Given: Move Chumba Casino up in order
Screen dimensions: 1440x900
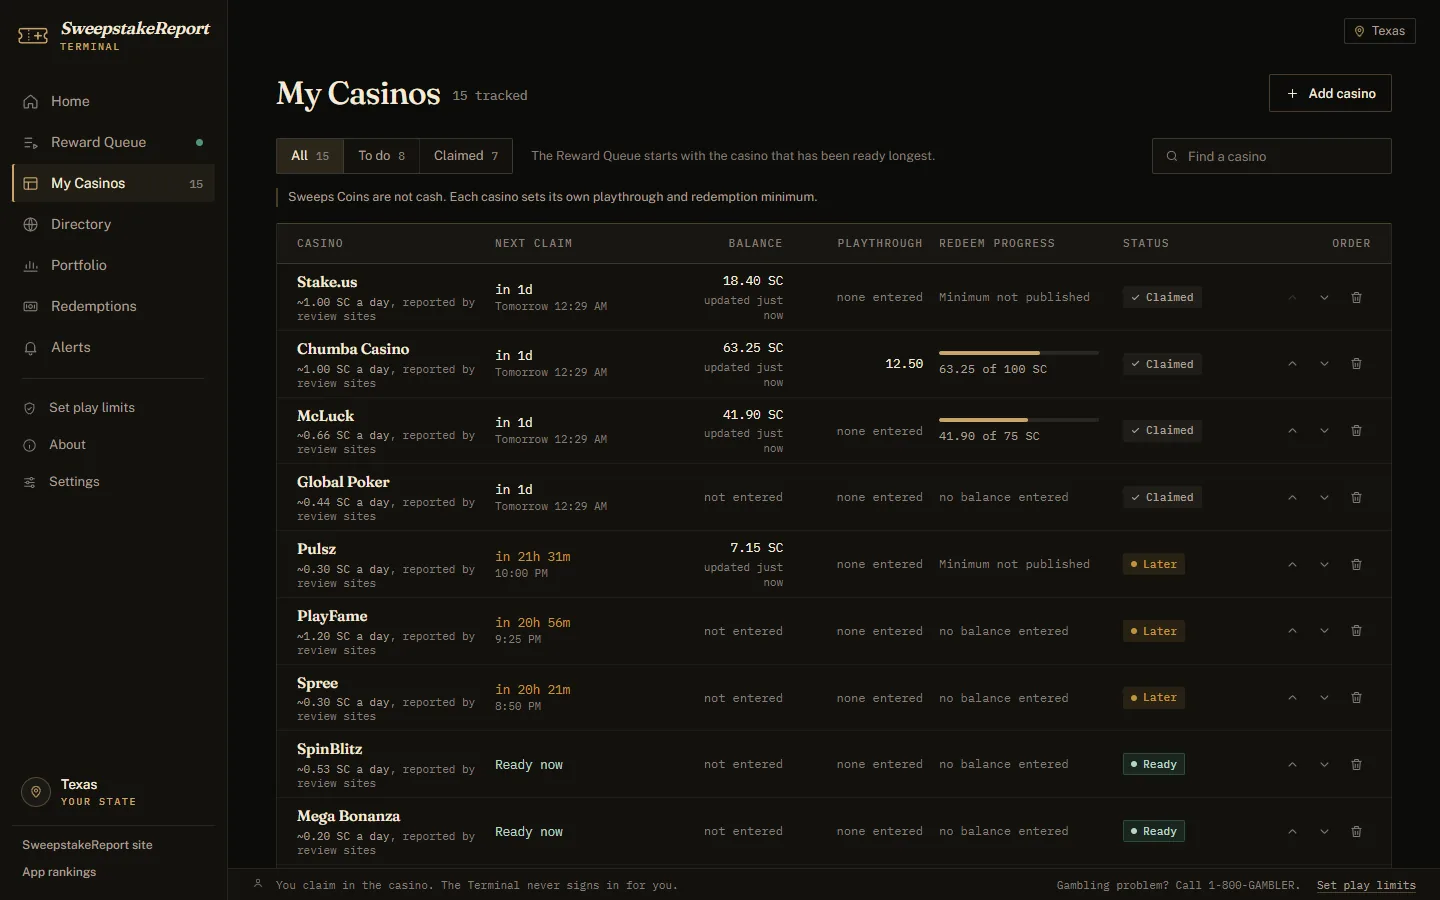Looking at the screenshot, I should tap(1292, 364).
